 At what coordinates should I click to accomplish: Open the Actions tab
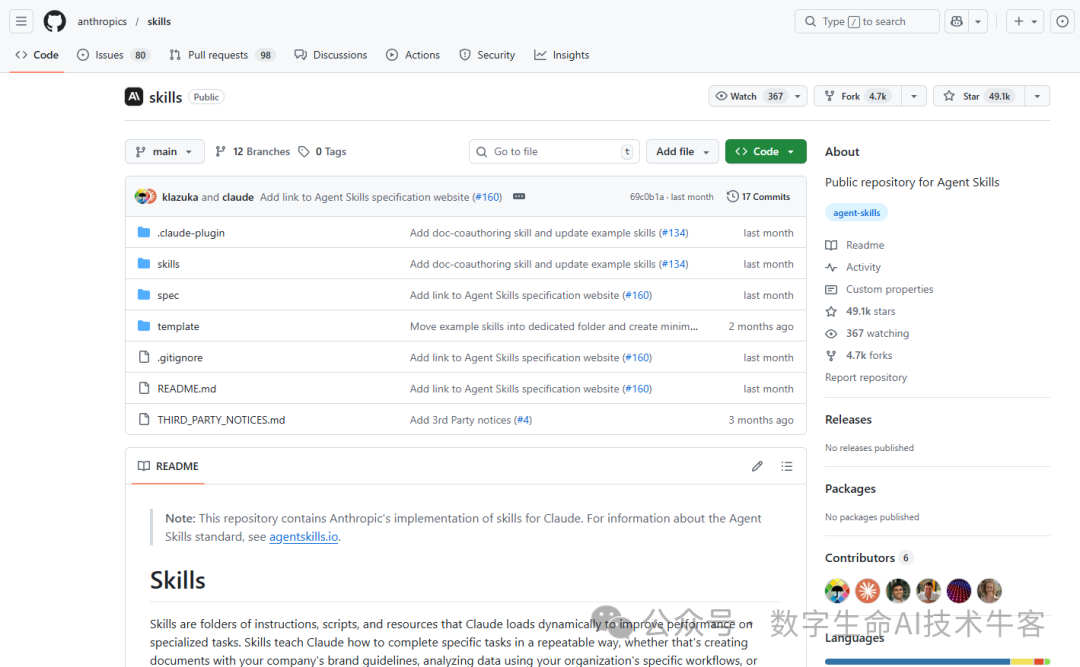(x=413, y=55)
